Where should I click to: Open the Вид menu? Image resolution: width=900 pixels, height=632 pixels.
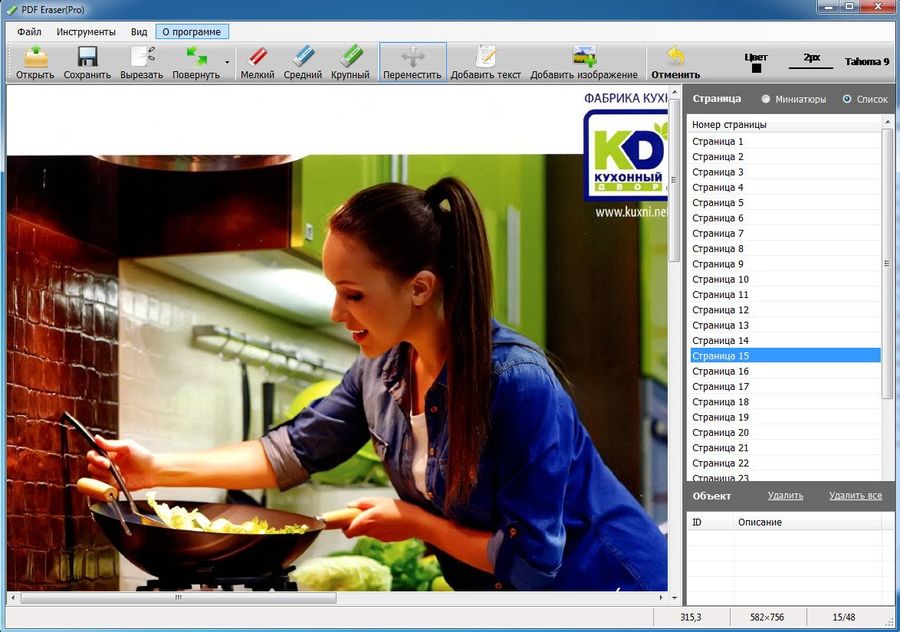(x=139, y=32)
